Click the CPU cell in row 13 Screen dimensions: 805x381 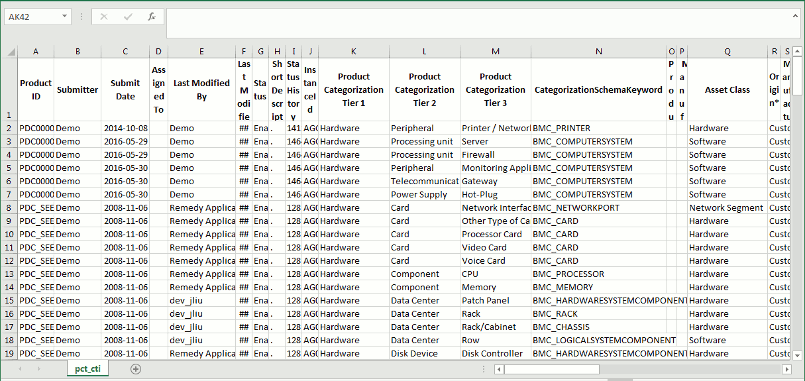click(x=496, y=274)
